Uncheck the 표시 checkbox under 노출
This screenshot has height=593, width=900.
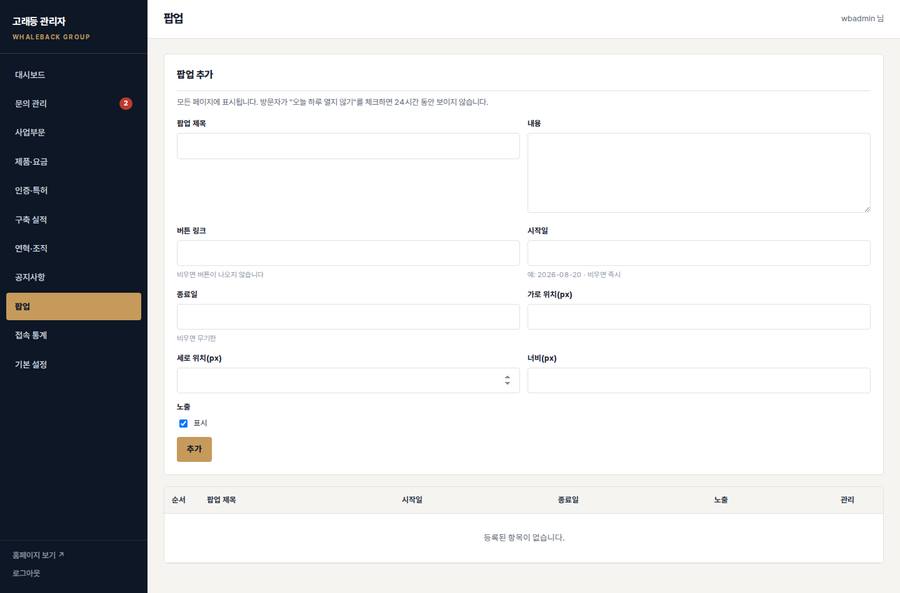click(183, 423)
